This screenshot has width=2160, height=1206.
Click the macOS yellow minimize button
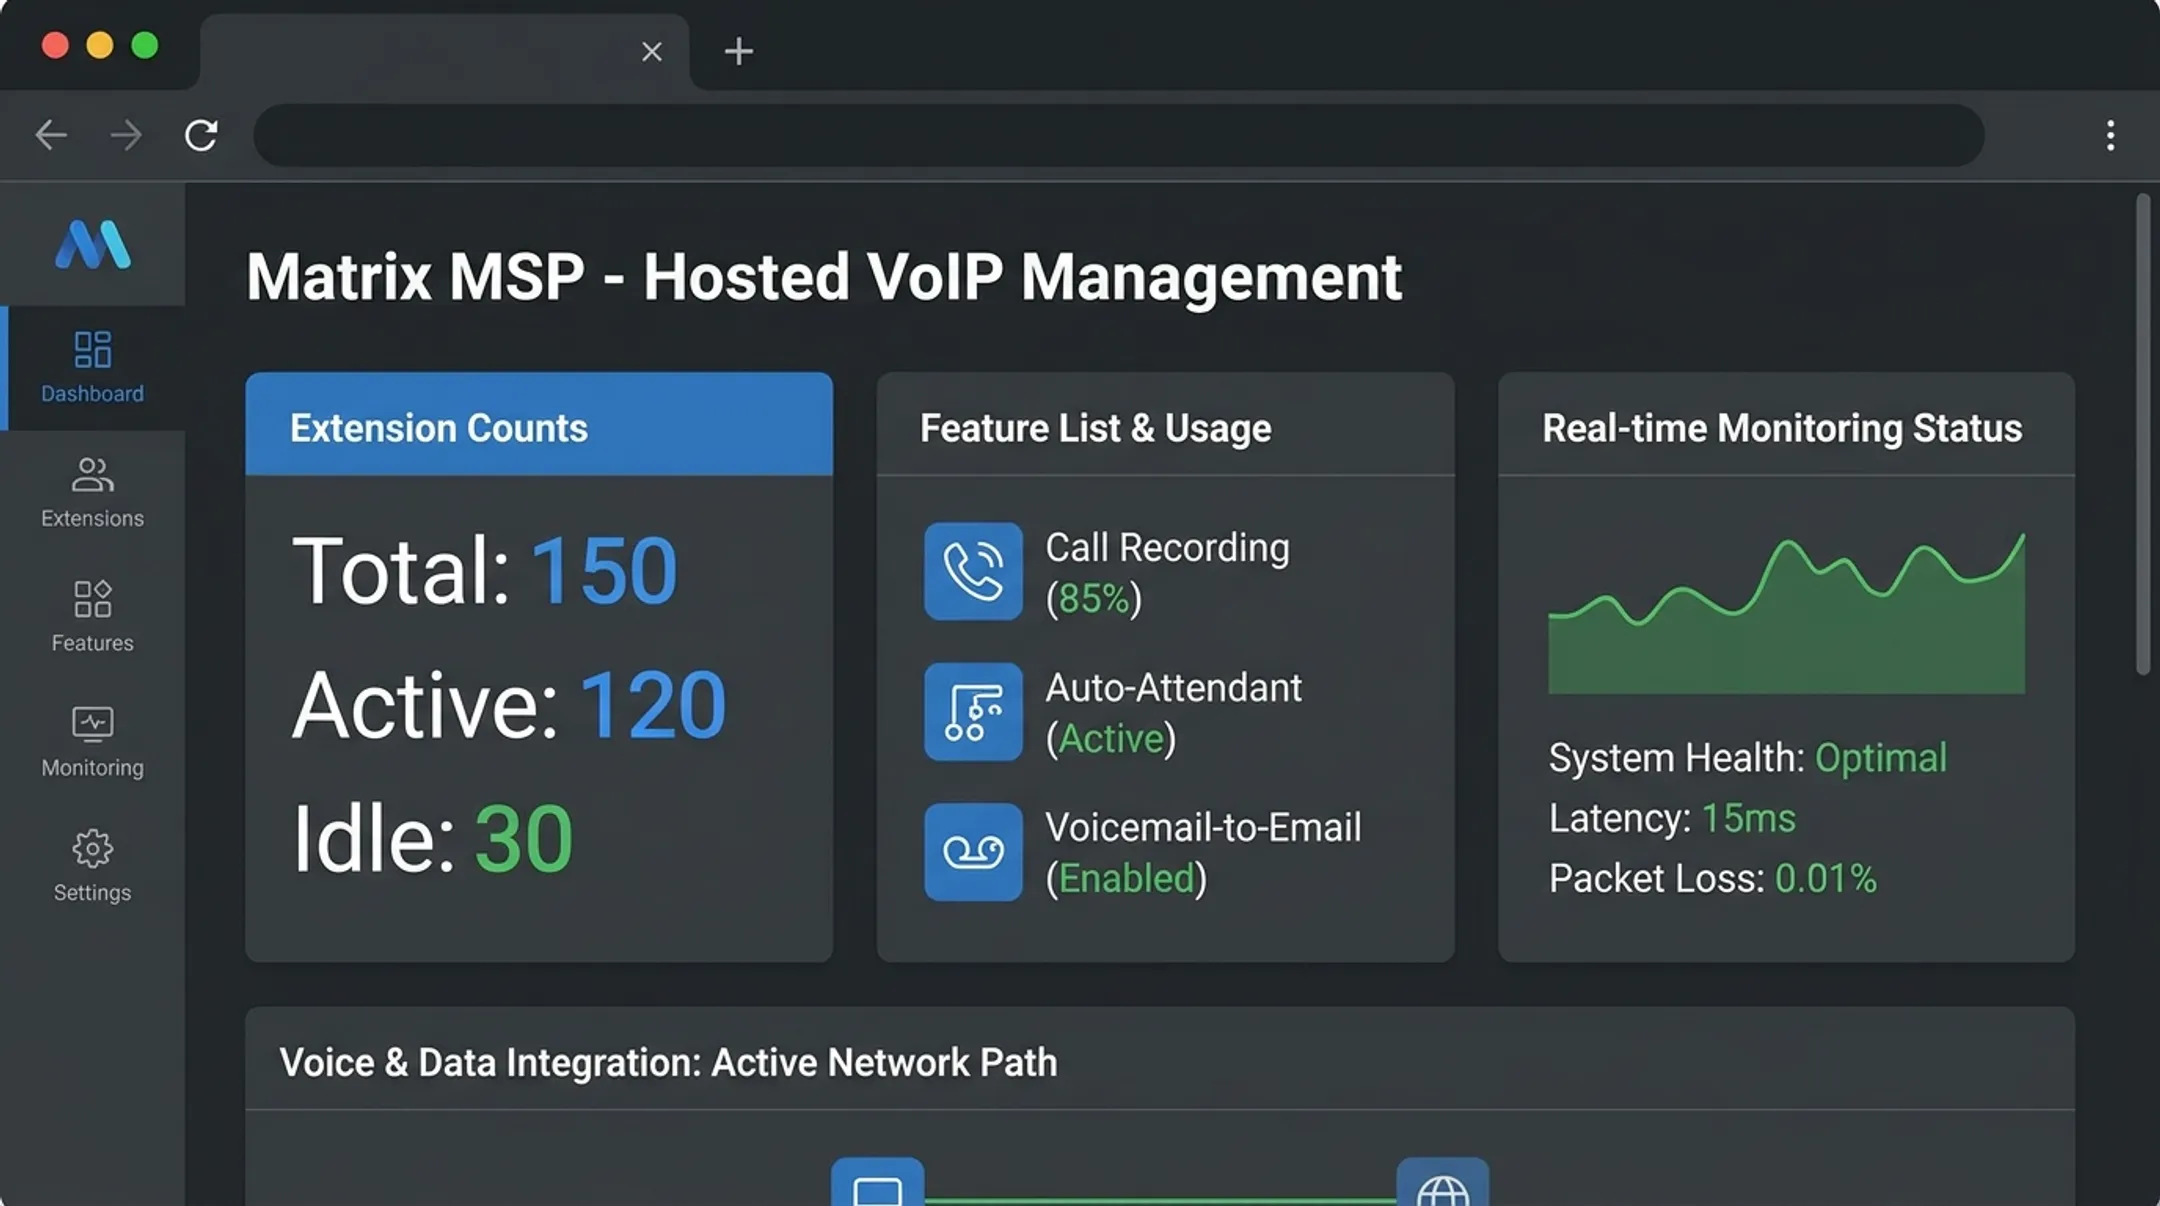pyautogui.click(x=100, y=45)
